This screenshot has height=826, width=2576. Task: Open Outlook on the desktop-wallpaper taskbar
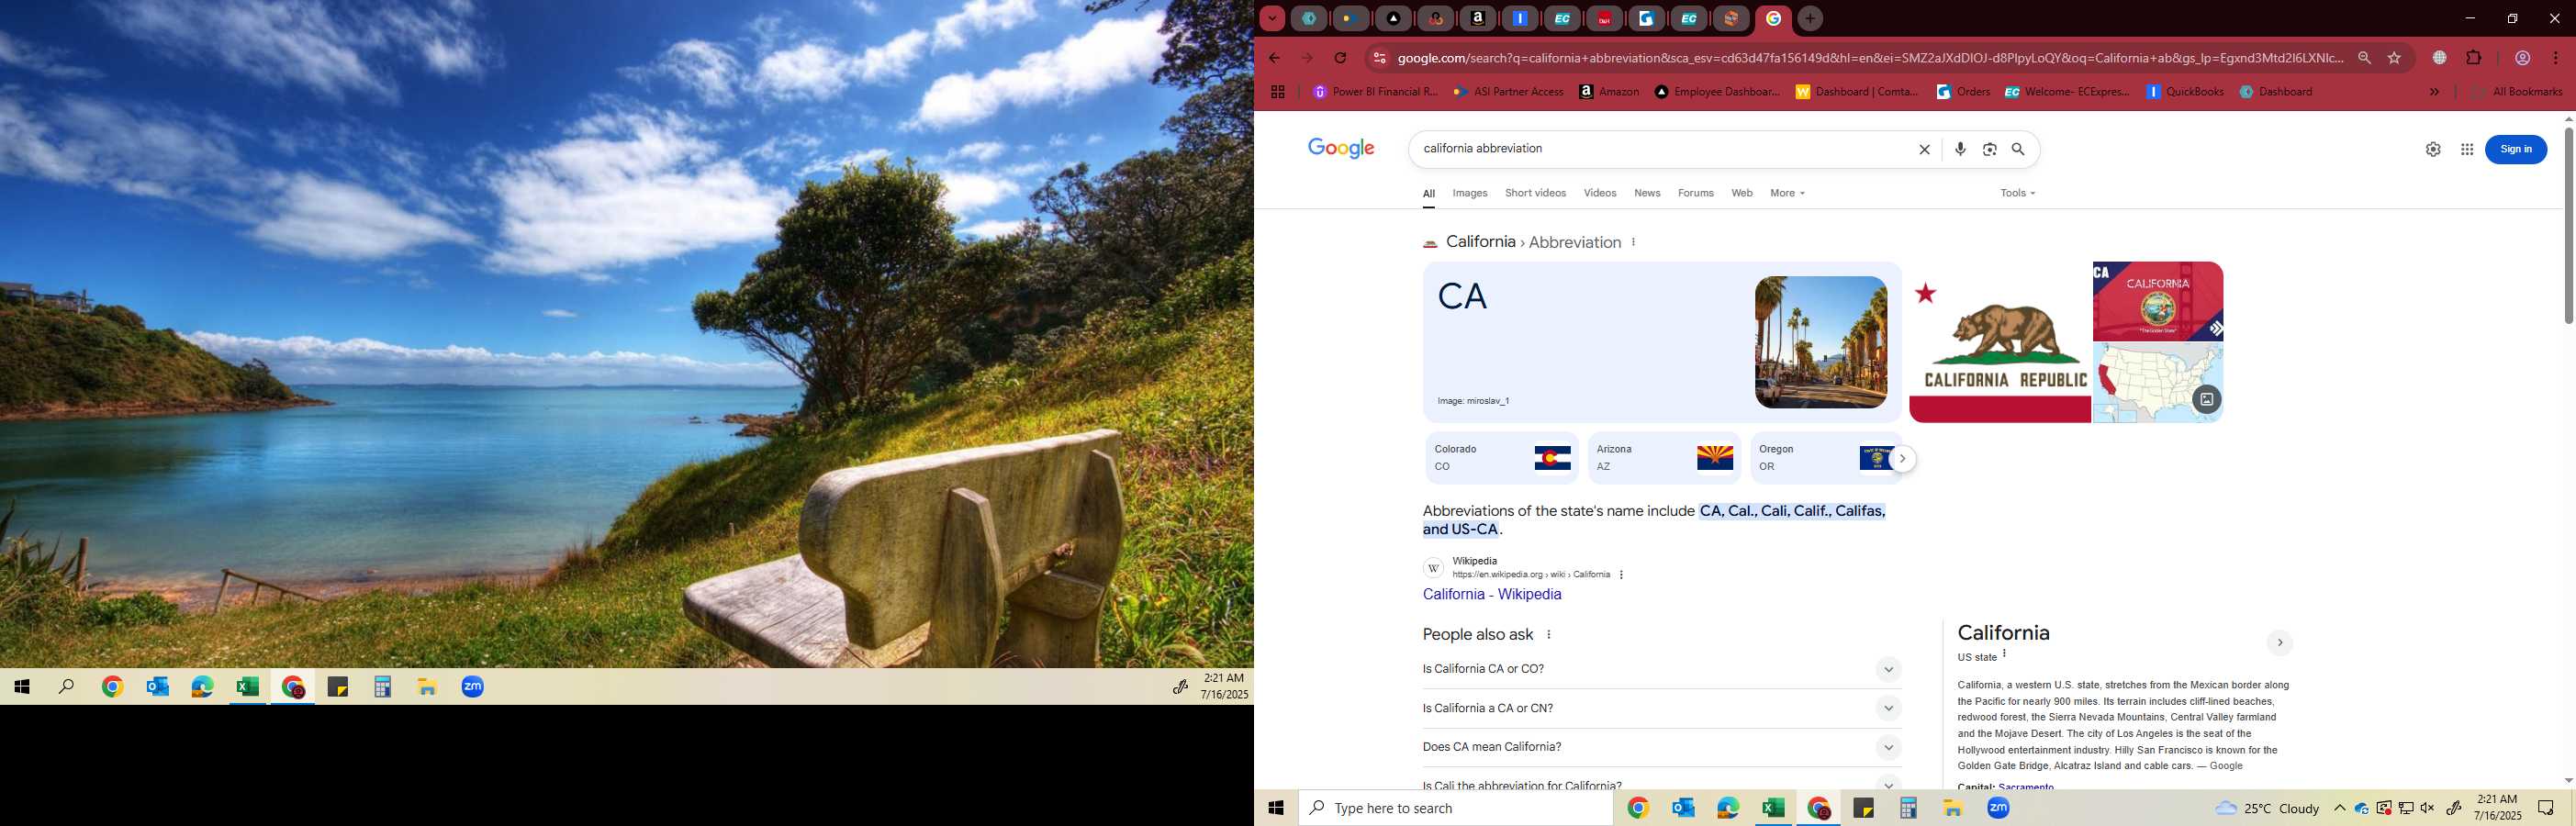coord(158,687)
